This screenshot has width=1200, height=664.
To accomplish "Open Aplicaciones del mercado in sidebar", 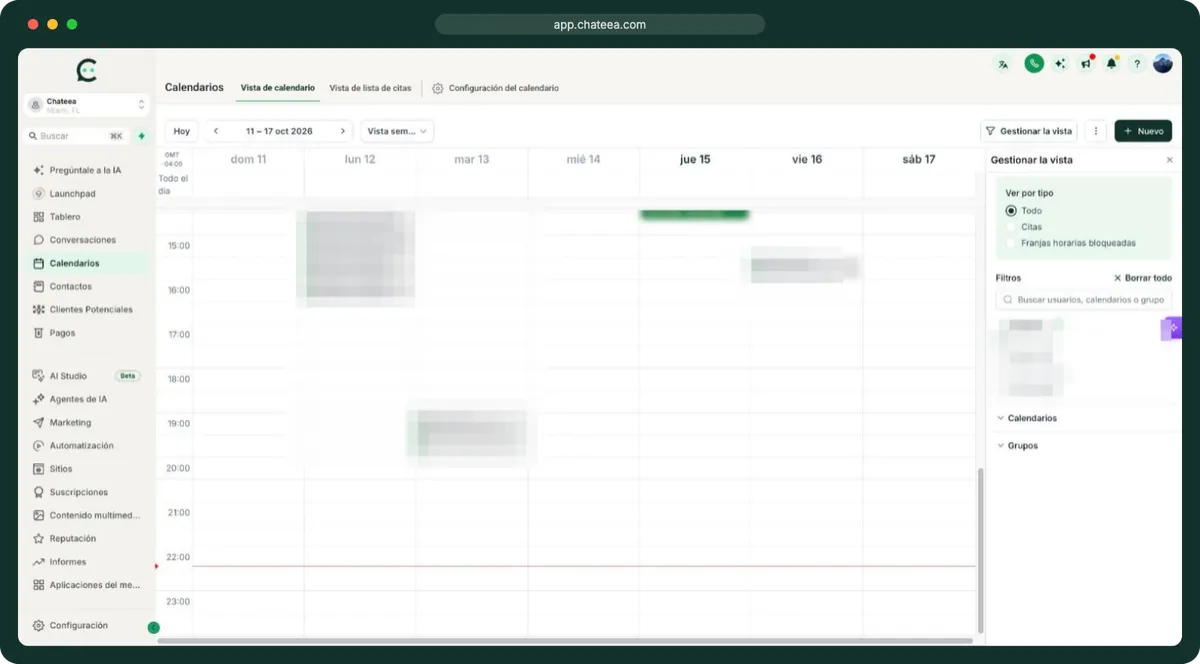I will point(87,585).
